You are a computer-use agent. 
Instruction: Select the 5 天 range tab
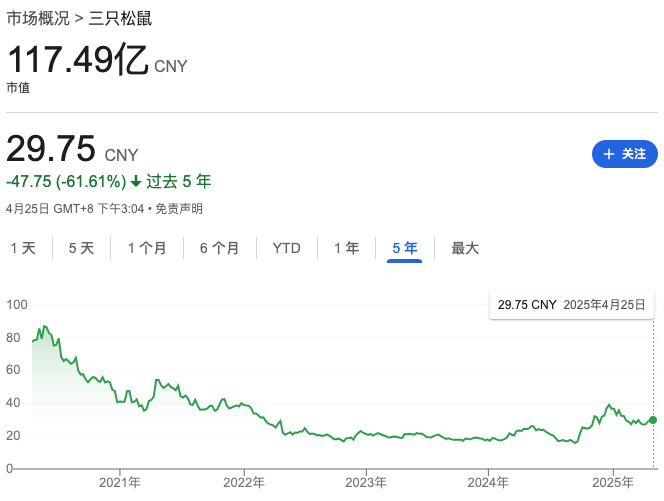point(81,248)
